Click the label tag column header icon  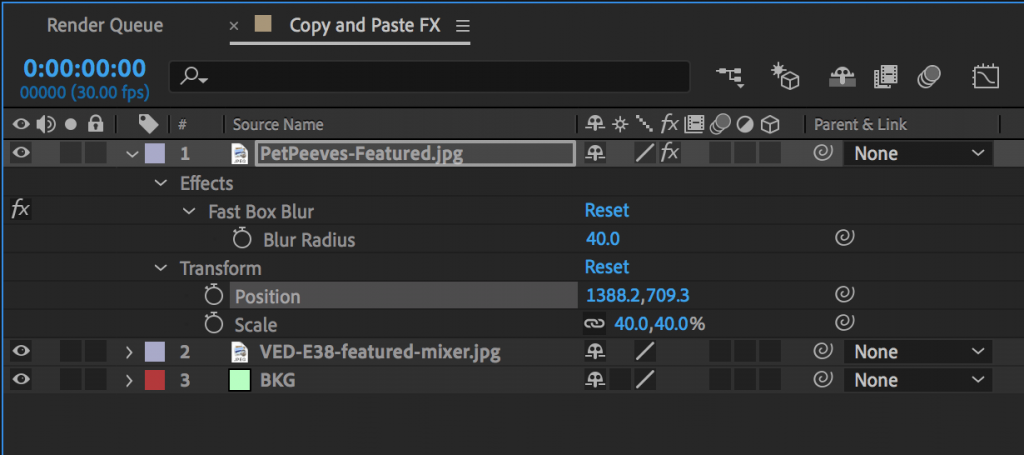(x=148, y=123)
